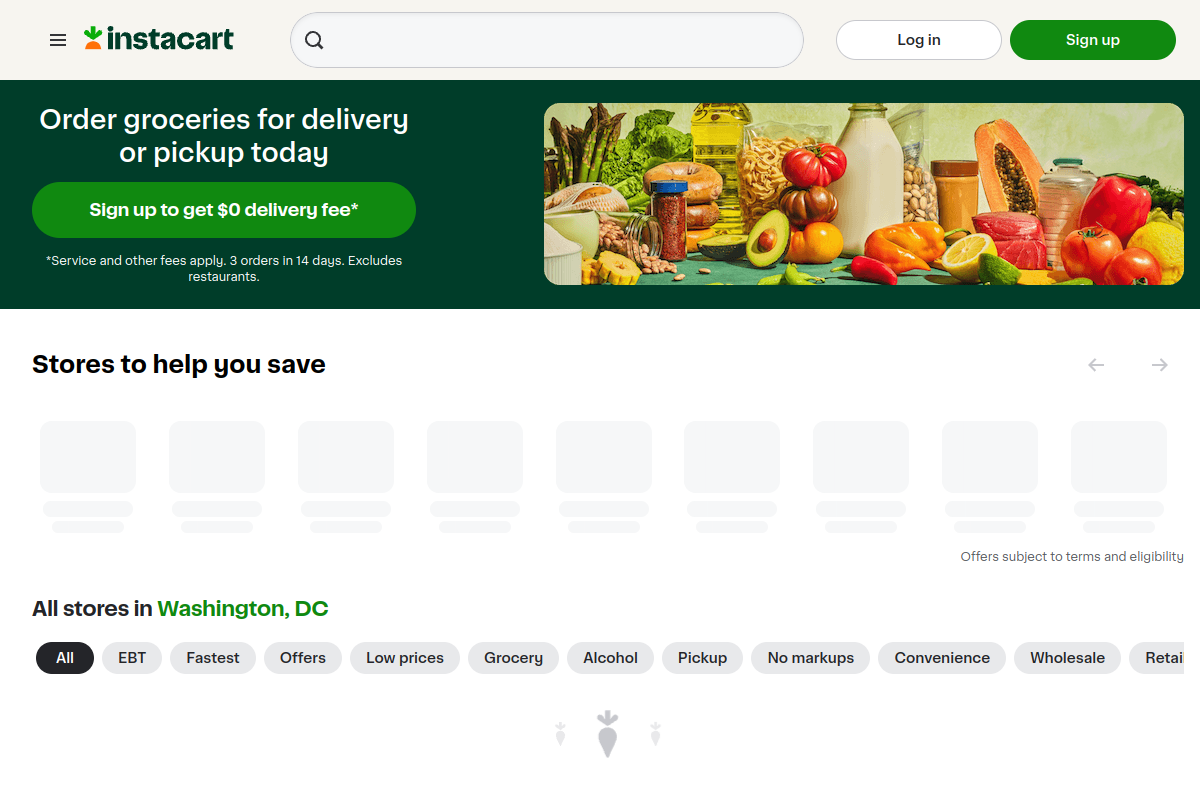Viewport: 1200px width, 800px height.
Task: Select the EBT filter chip
Action: coord(132,658)
